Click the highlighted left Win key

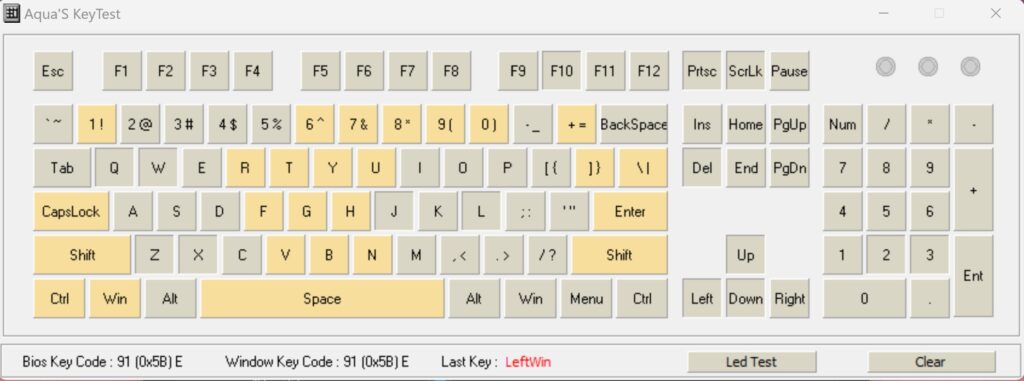pos(115,299)
